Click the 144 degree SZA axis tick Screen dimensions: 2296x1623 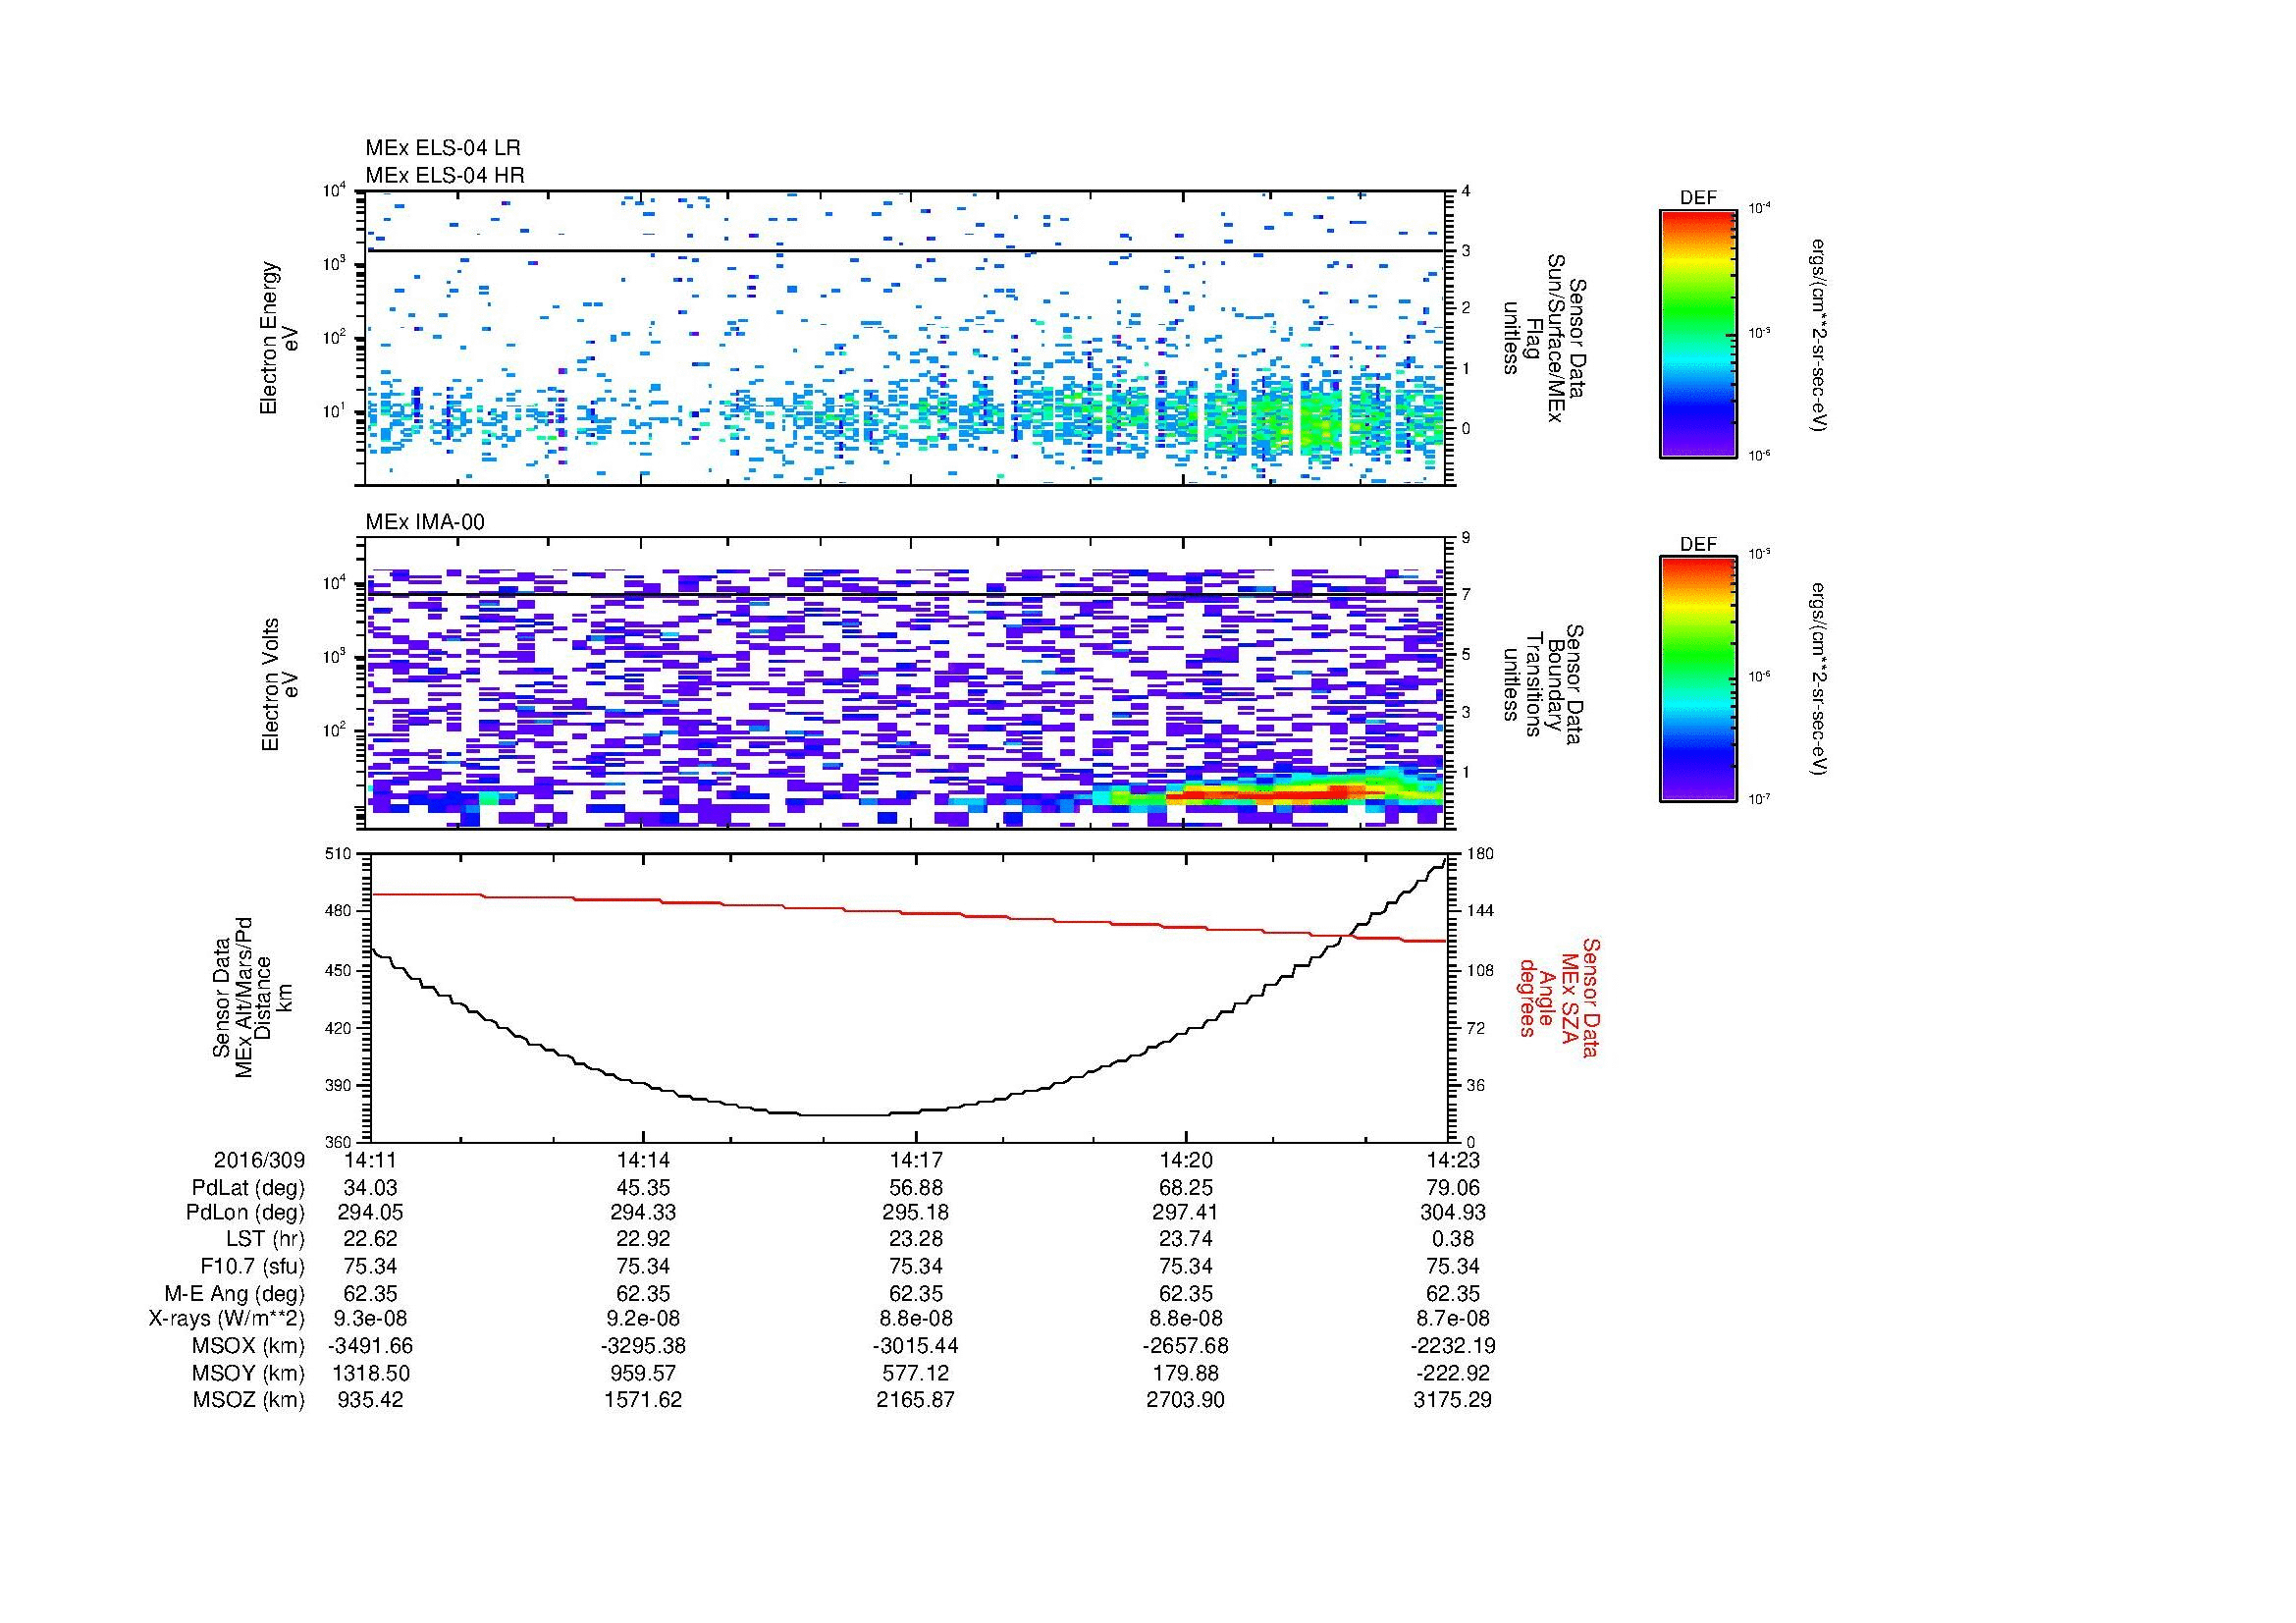[1478, 911]
